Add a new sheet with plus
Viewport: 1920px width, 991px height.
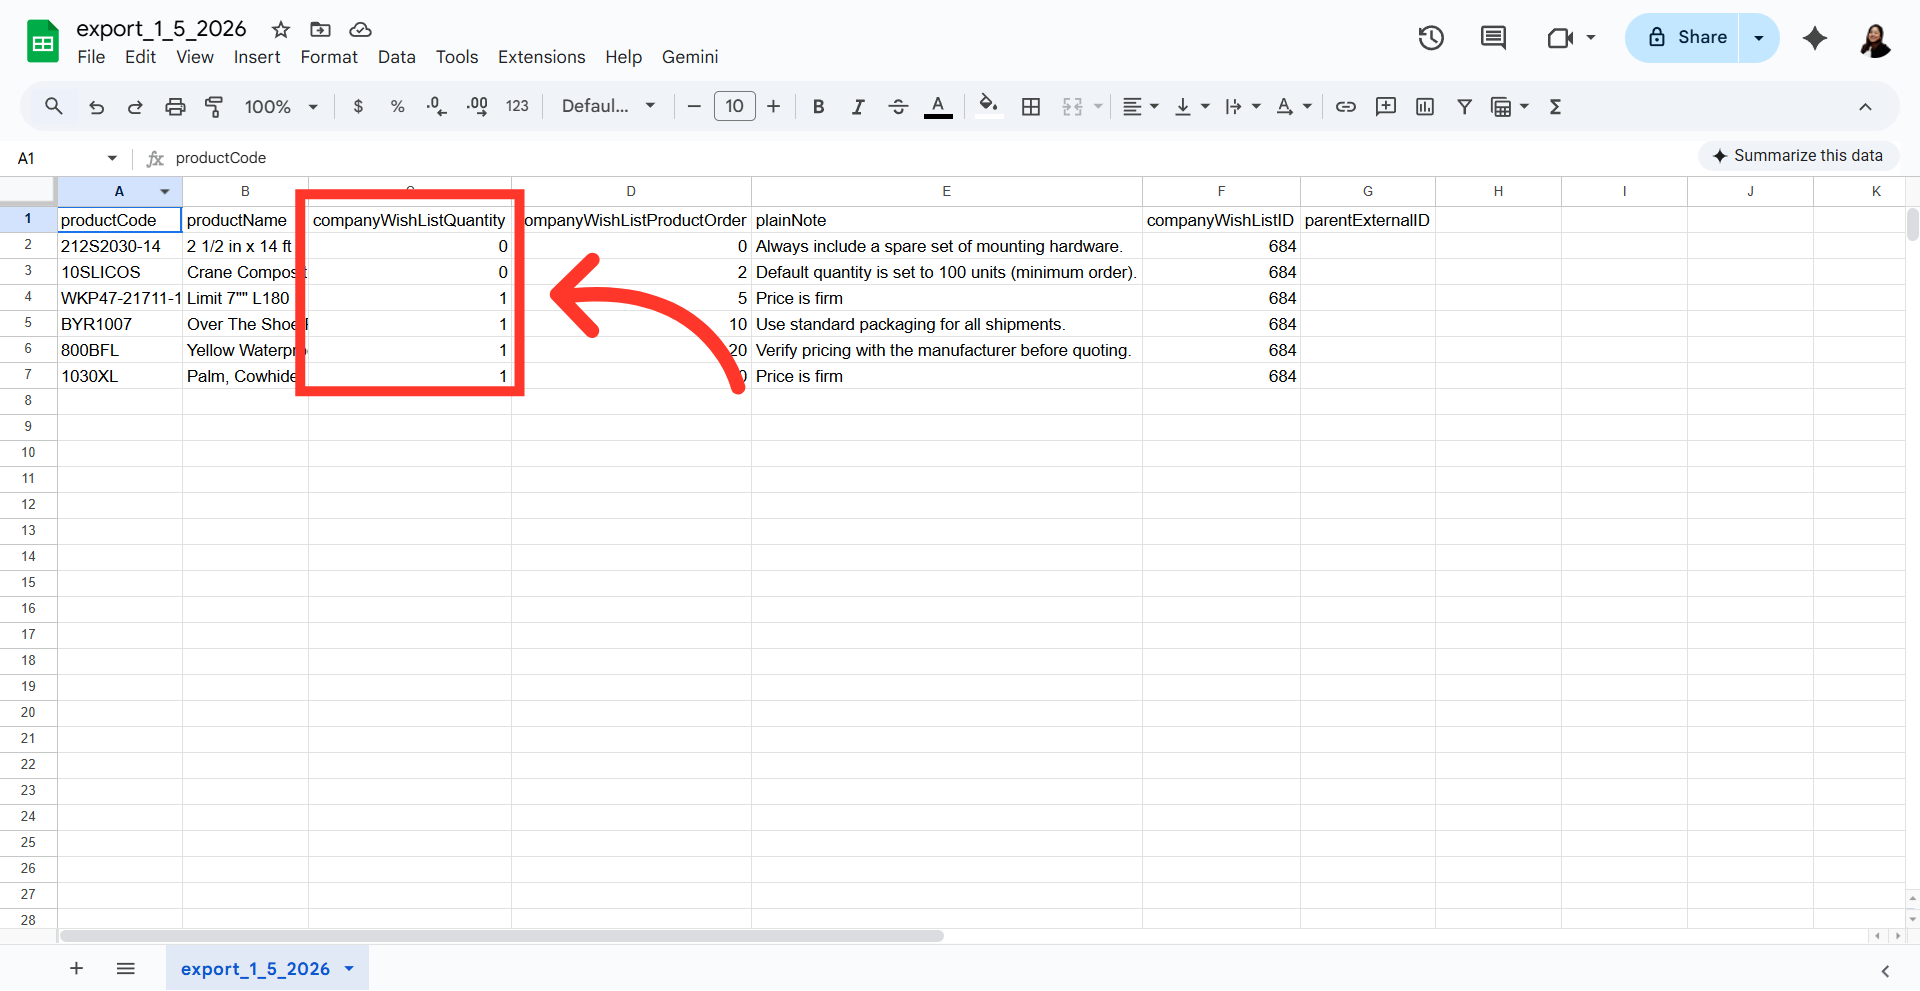click(76, 968)
